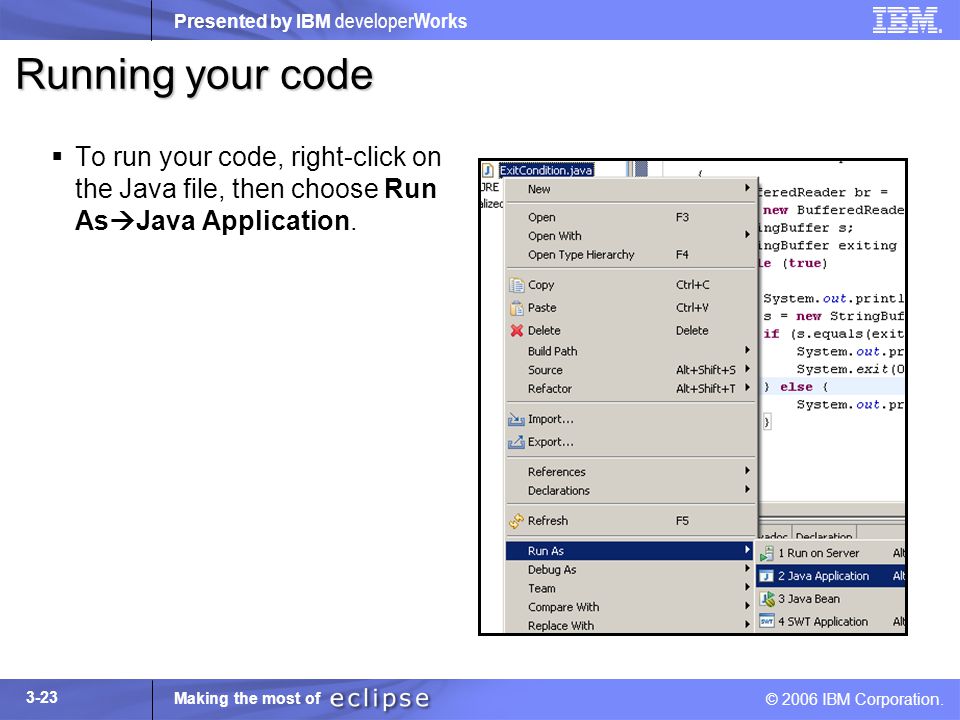Select 1 Run on Server
The width and height of the screenshot is (960, 720).
click(831, 553)
